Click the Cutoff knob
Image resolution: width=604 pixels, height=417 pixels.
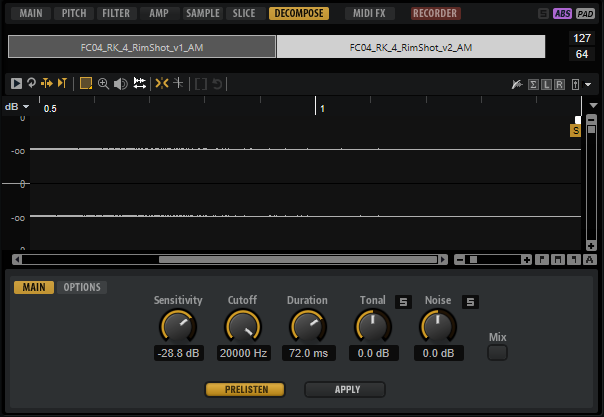[243, 327]
